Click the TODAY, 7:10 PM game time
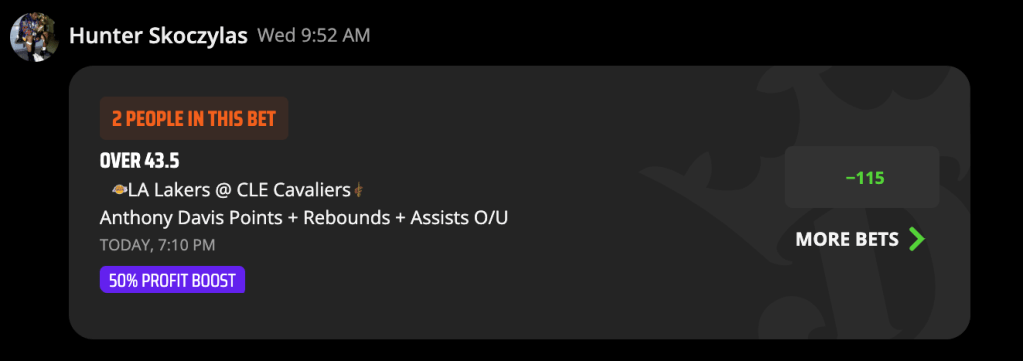Viewport: 1023px width, 361px height. tap(157, 245)
